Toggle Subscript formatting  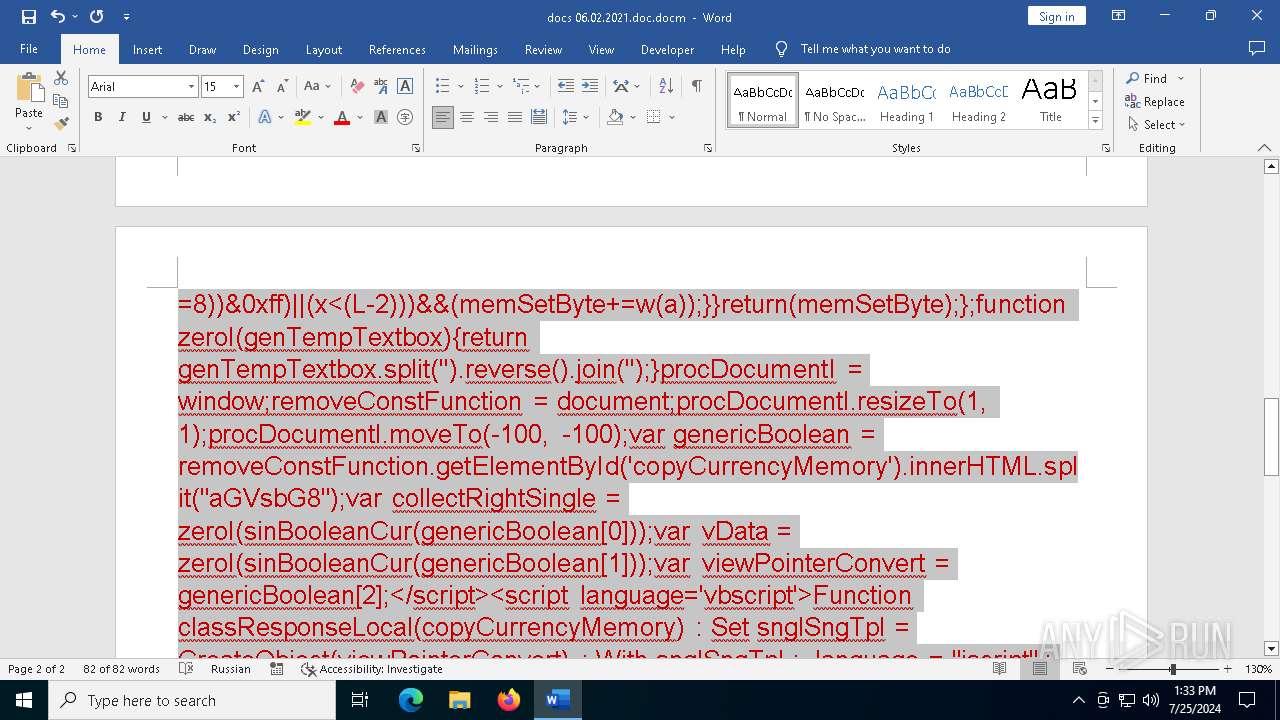tap(210, 117)
